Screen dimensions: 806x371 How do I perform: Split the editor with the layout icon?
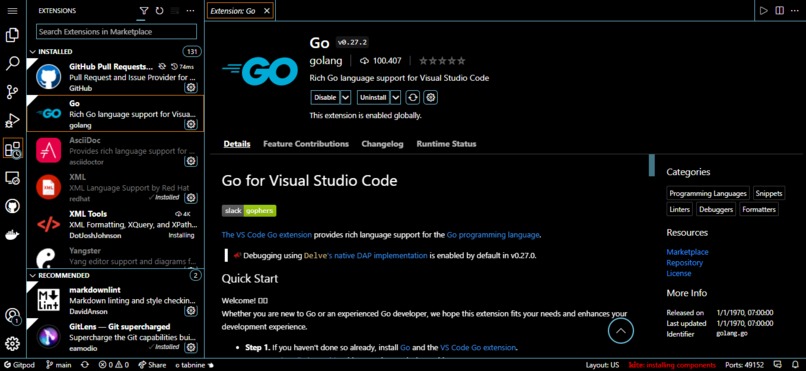point(780,11)
